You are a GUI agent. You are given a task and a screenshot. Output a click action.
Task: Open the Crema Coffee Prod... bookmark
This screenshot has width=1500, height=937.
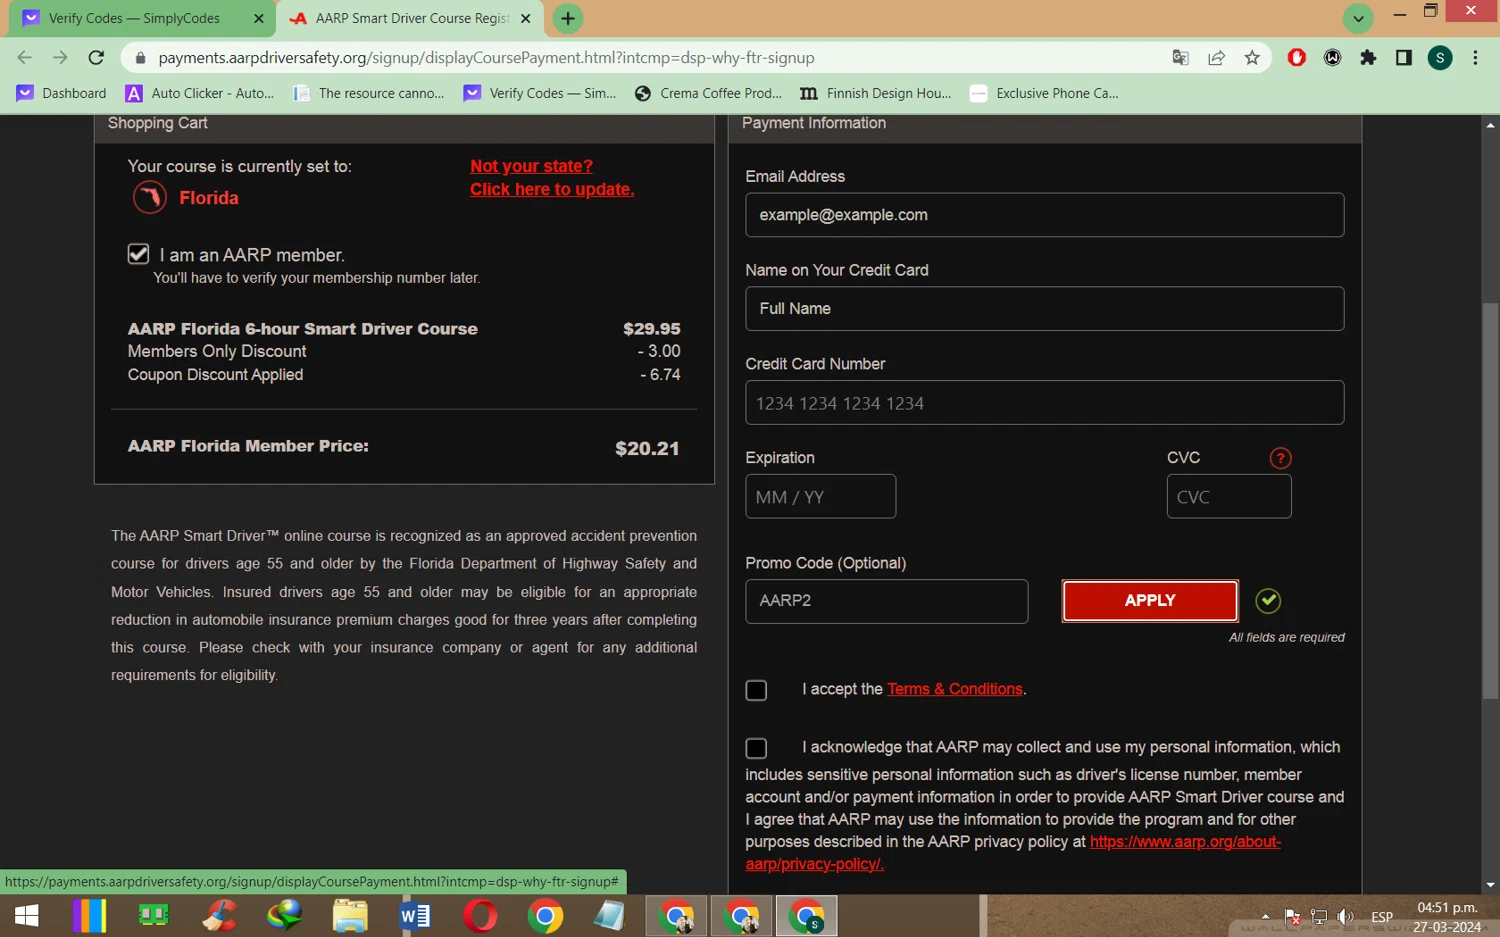coord(709,93)
